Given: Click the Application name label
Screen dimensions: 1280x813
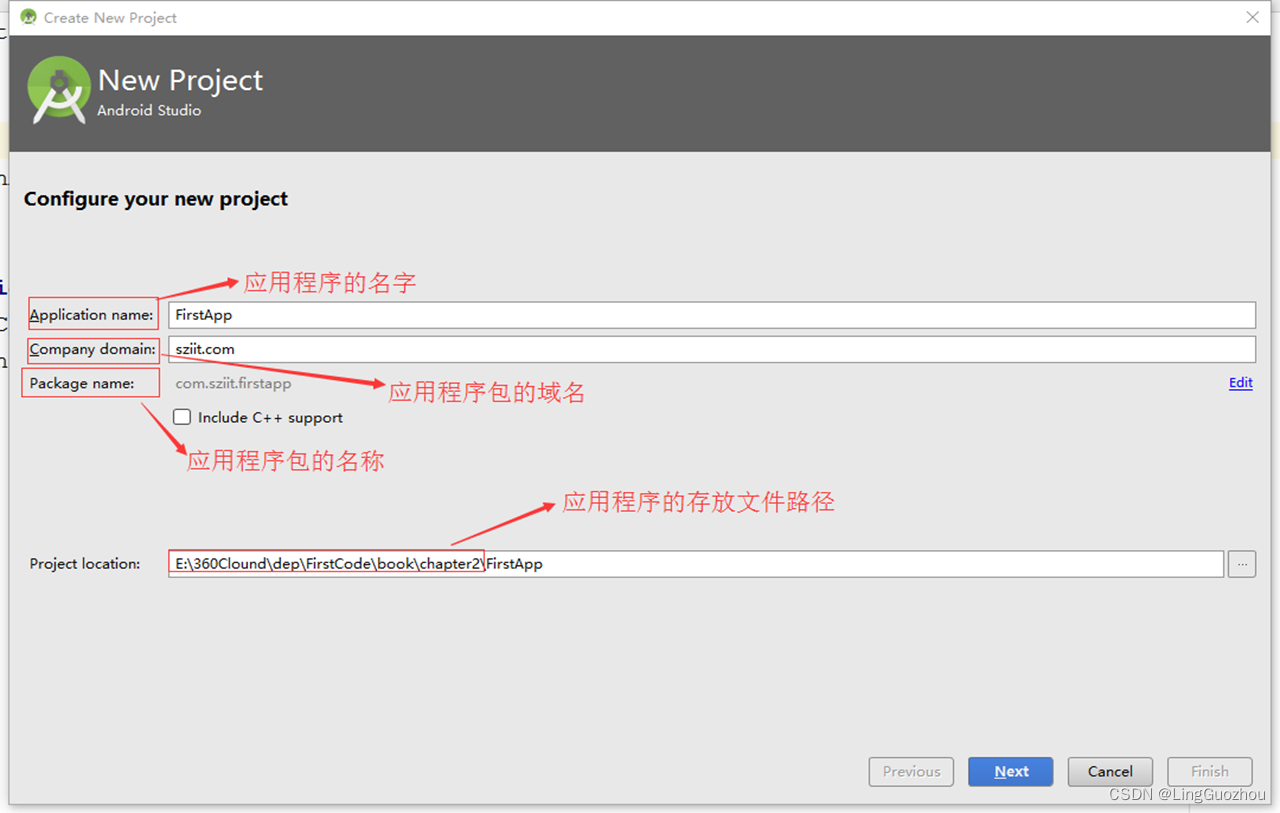Looking at the screenshot, I should 91,315.
